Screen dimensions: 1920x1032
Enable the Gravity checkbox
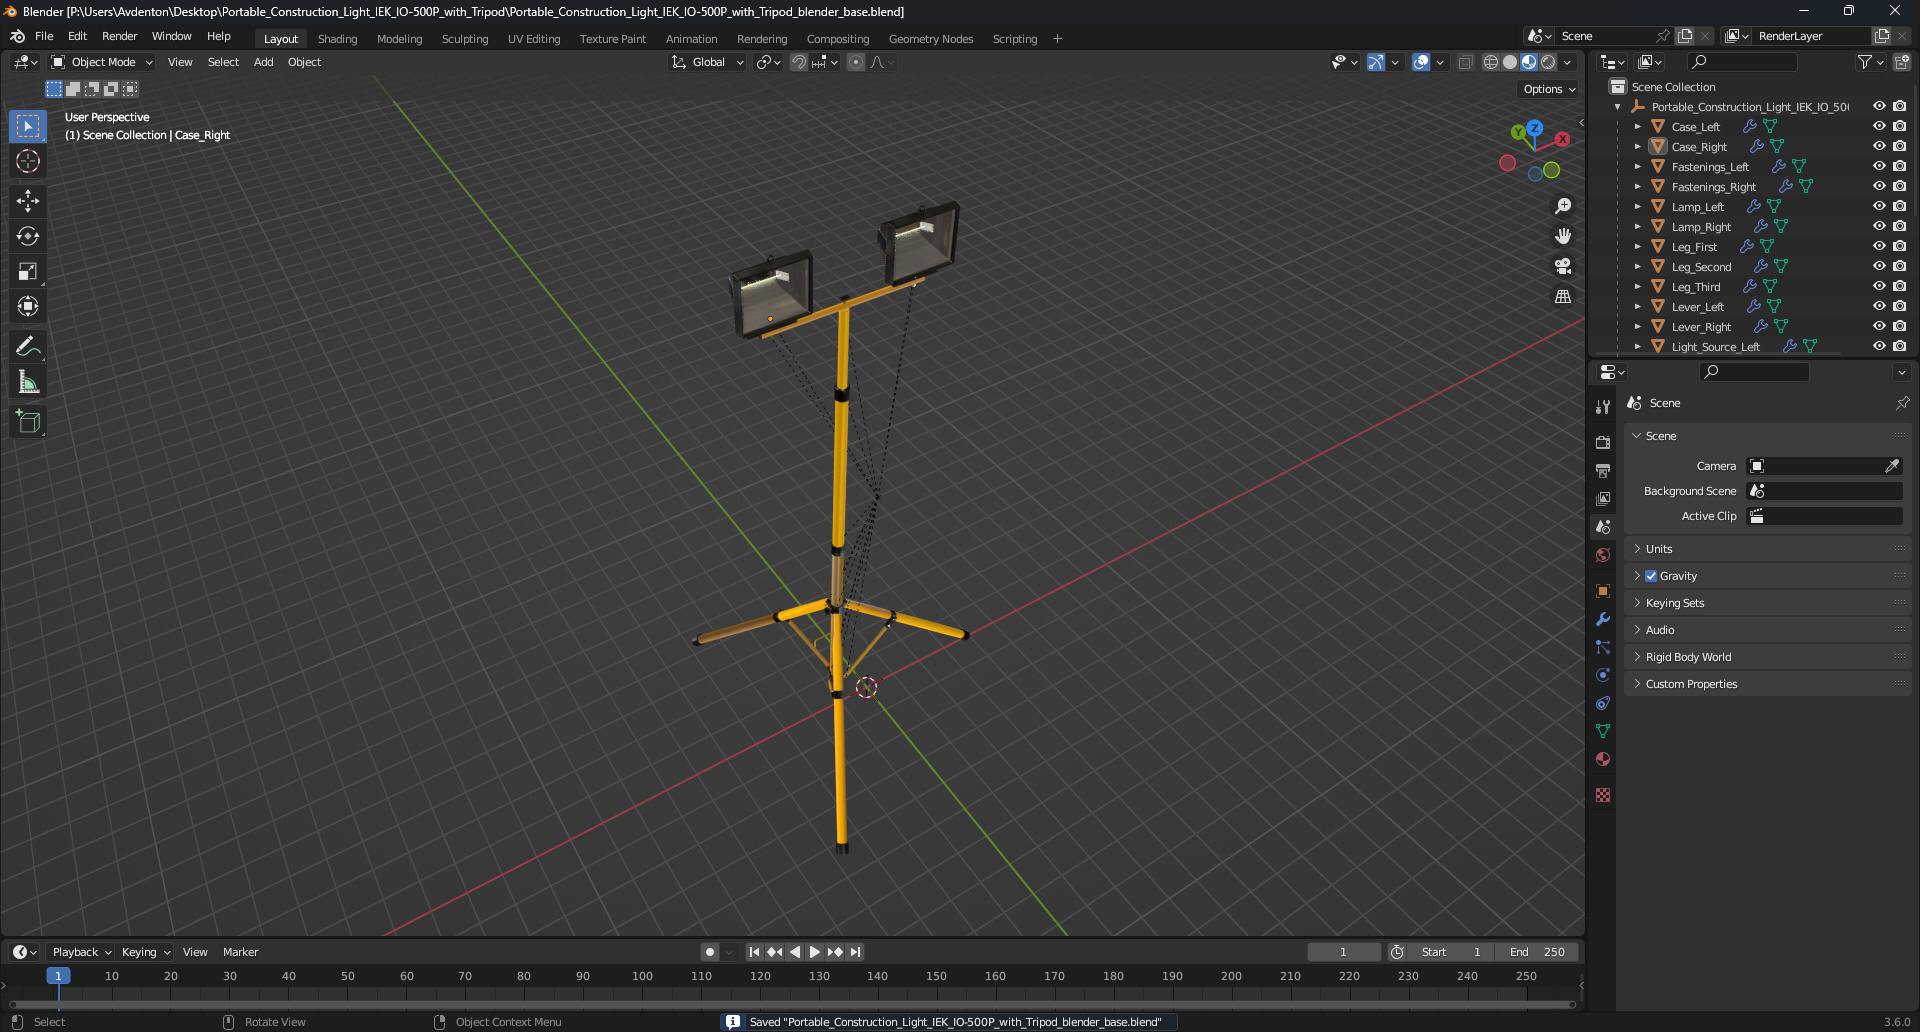pyautogui.click(x=1651, y=576)
